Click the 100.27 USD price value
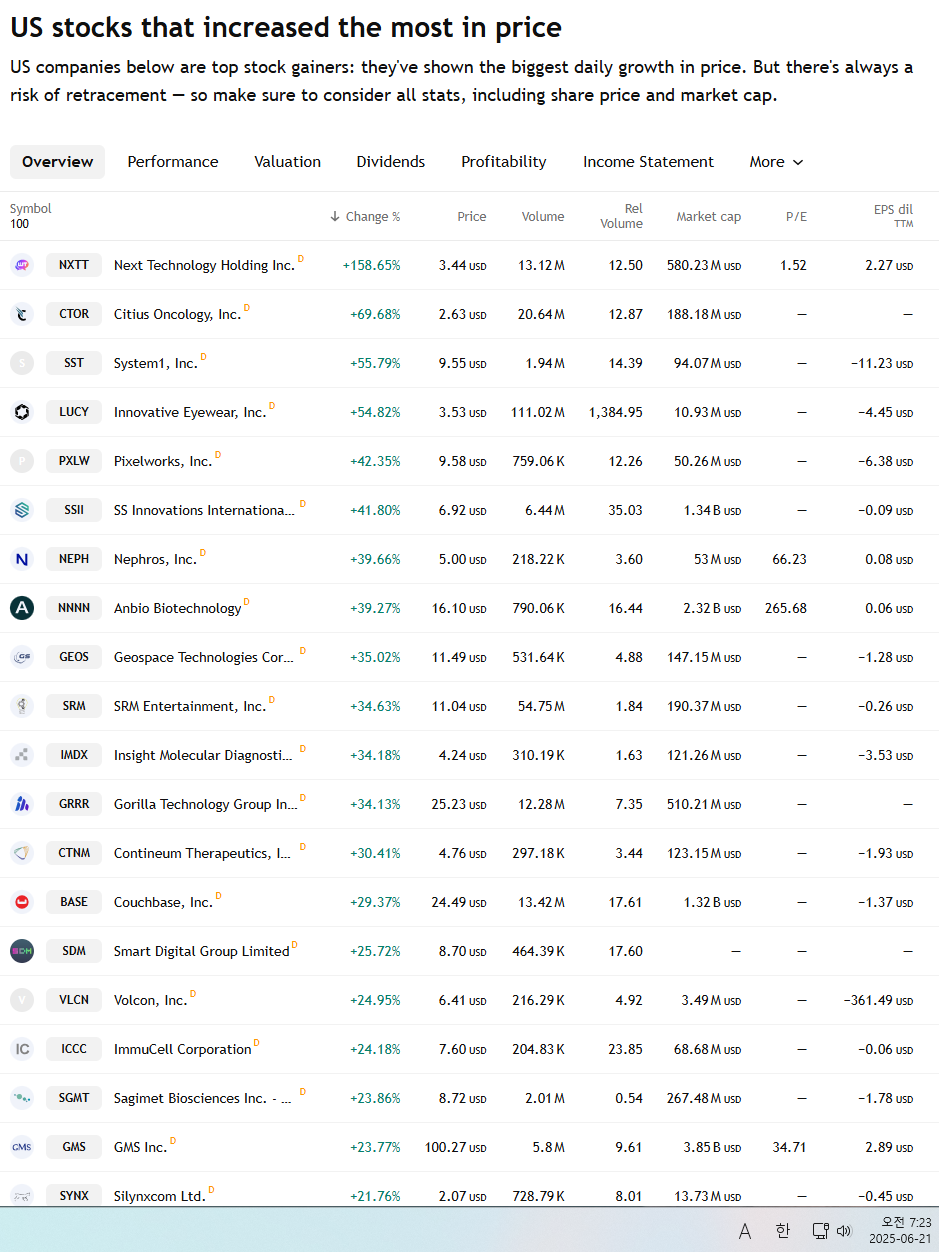This screenshot has height=1252, width=939. [x=455, y=1147]
